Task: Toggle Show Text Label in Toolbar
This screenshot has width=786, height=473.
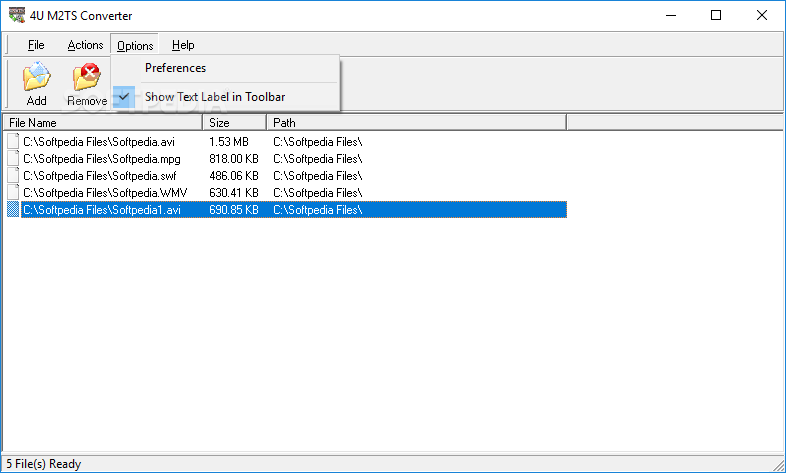Action: click(225, 97)
